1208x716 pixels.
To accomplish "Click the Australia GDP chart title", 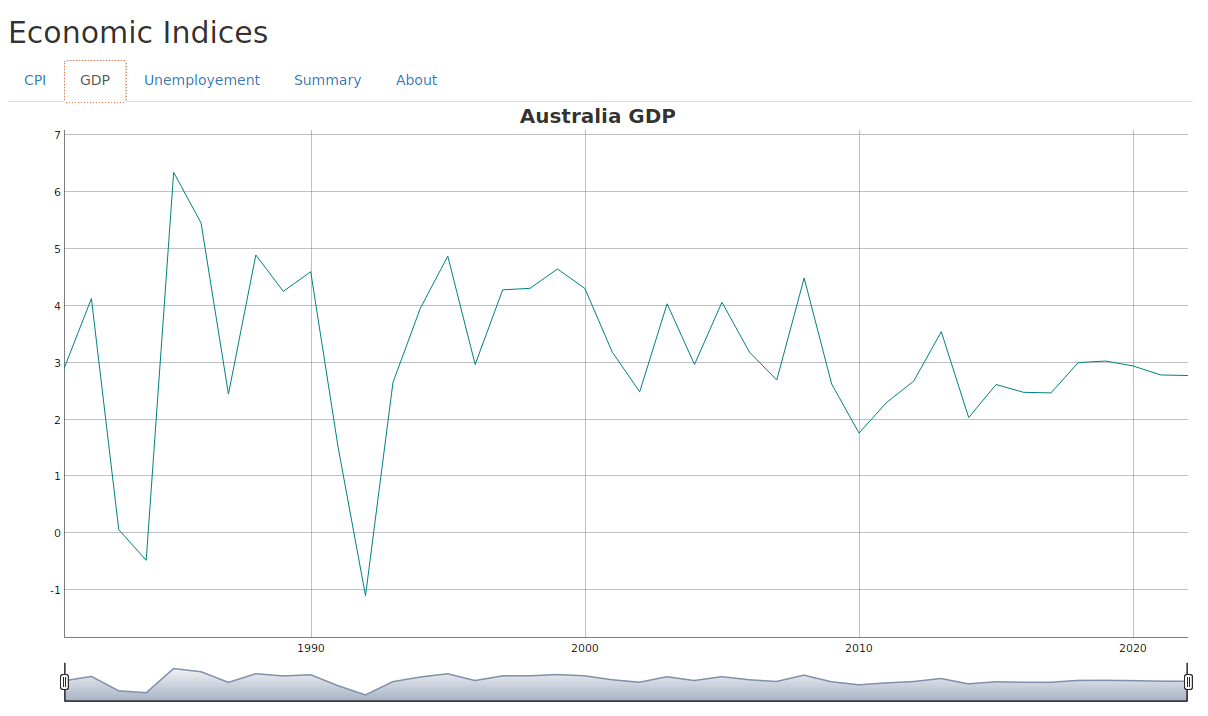I will pos(597,116).
